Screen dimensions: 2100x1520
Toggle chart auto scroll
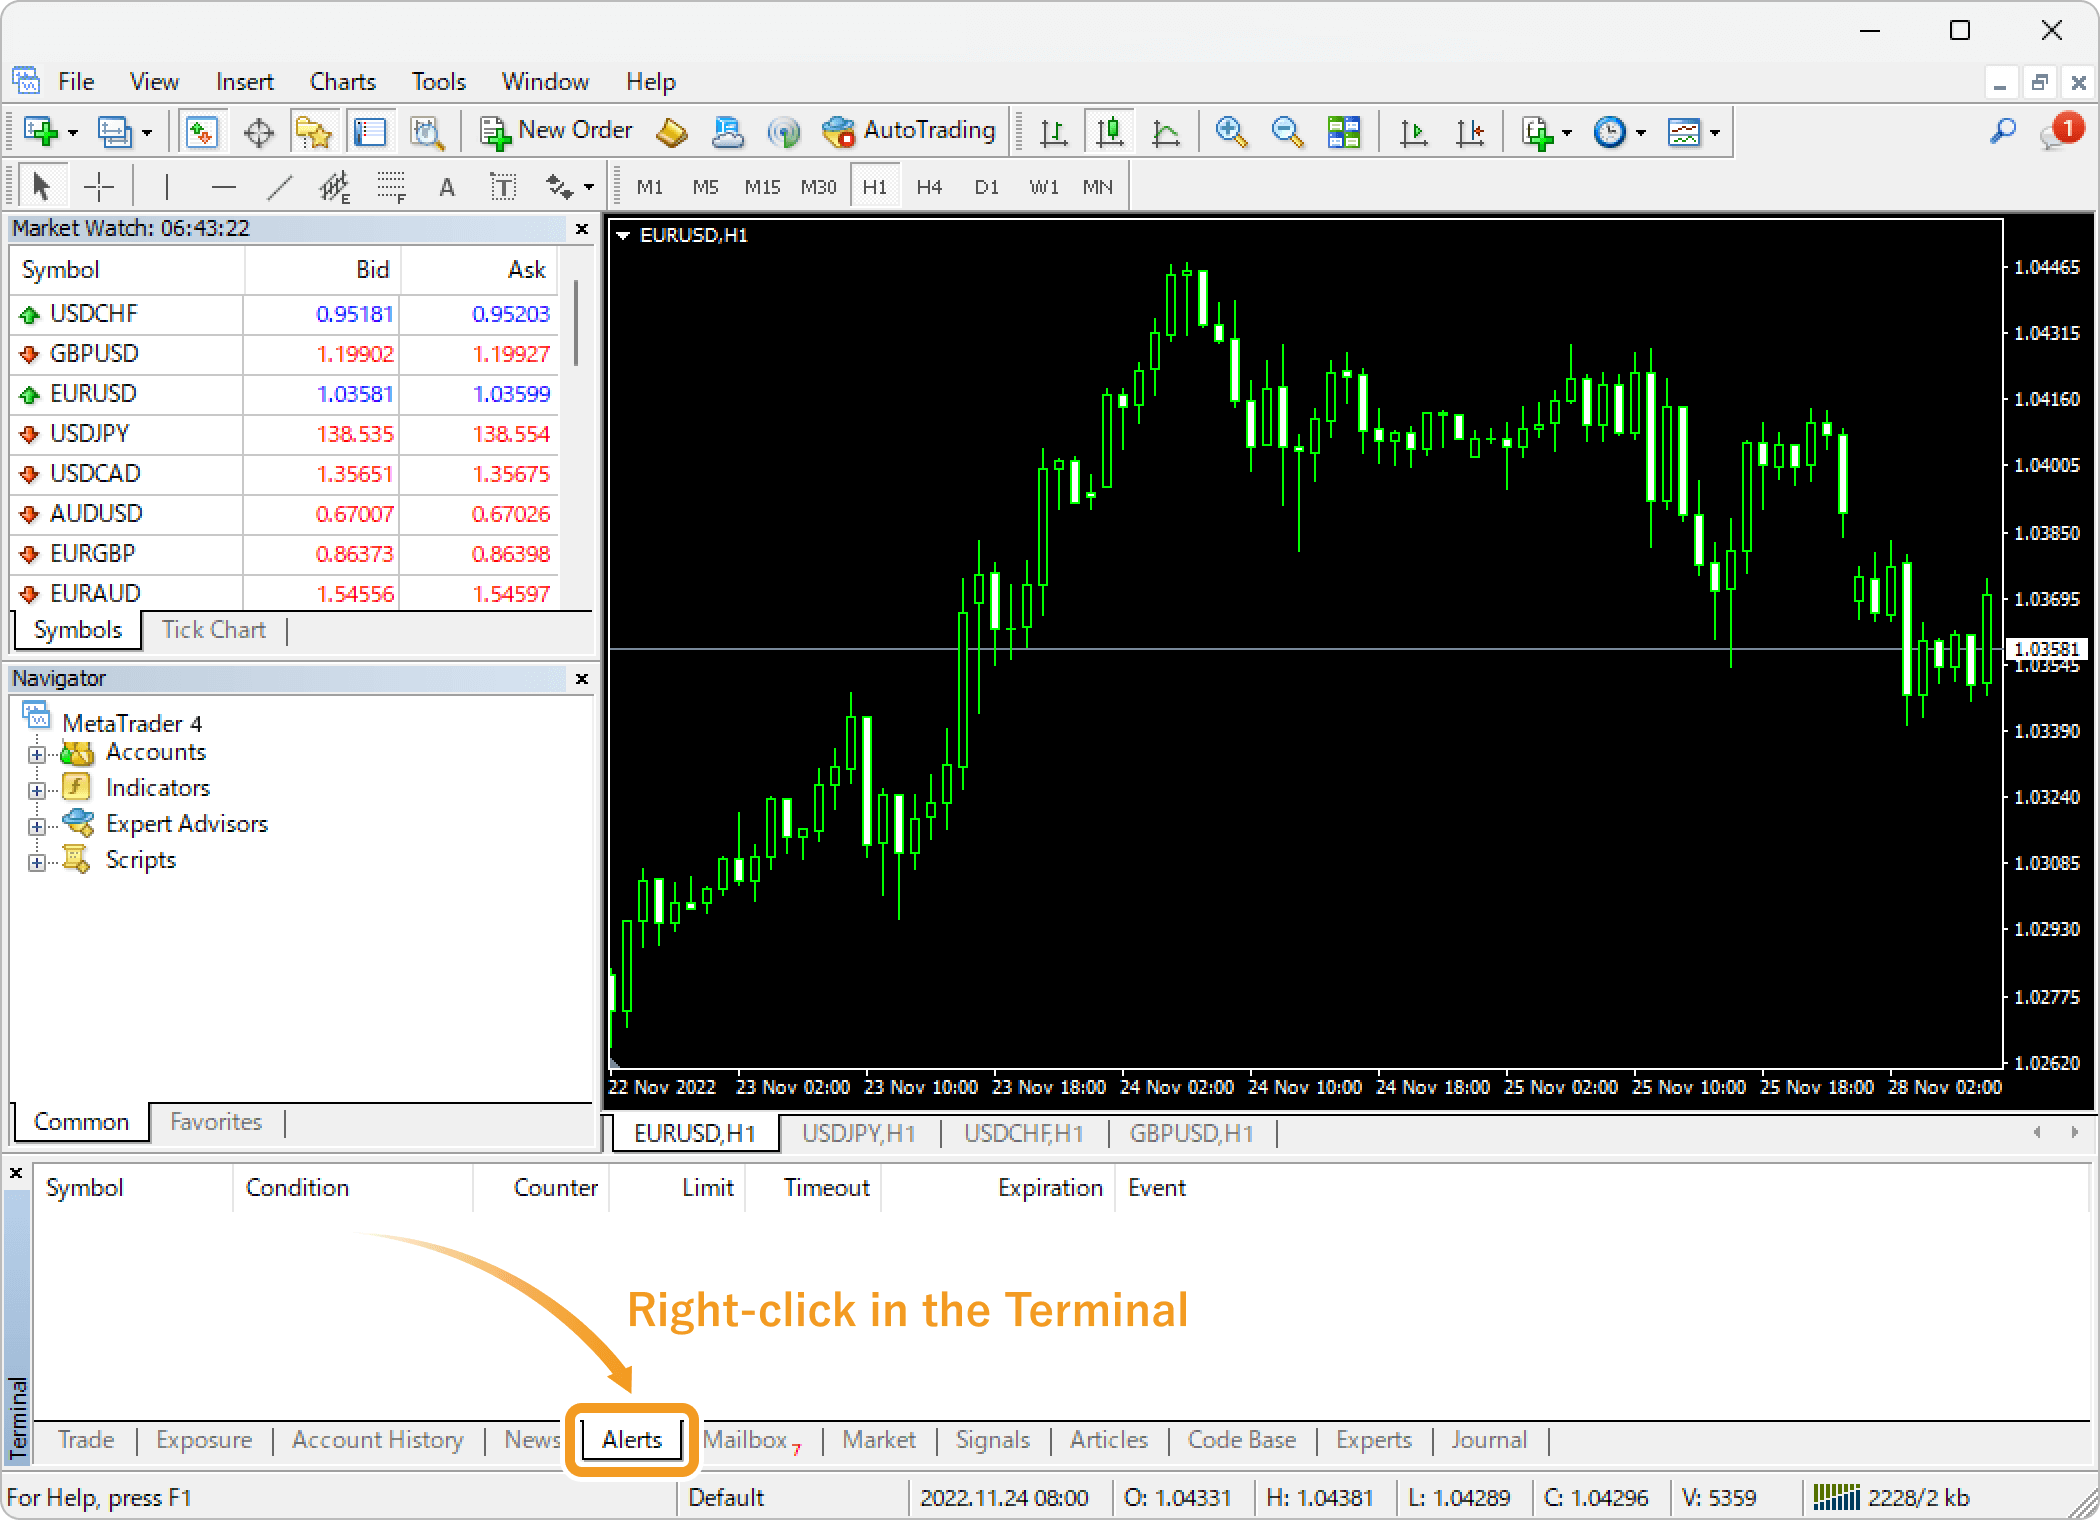pyautogui.click(x=1413, y=131)
